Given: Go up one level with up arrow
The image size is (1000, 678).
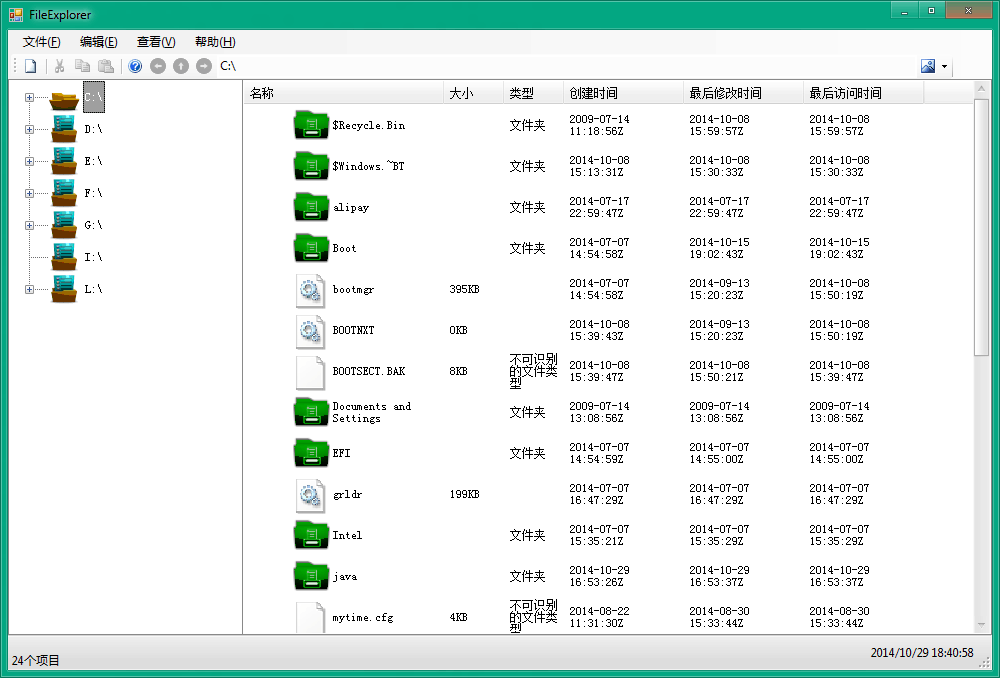Looking at the screenshot, I should tap(181, 66).
